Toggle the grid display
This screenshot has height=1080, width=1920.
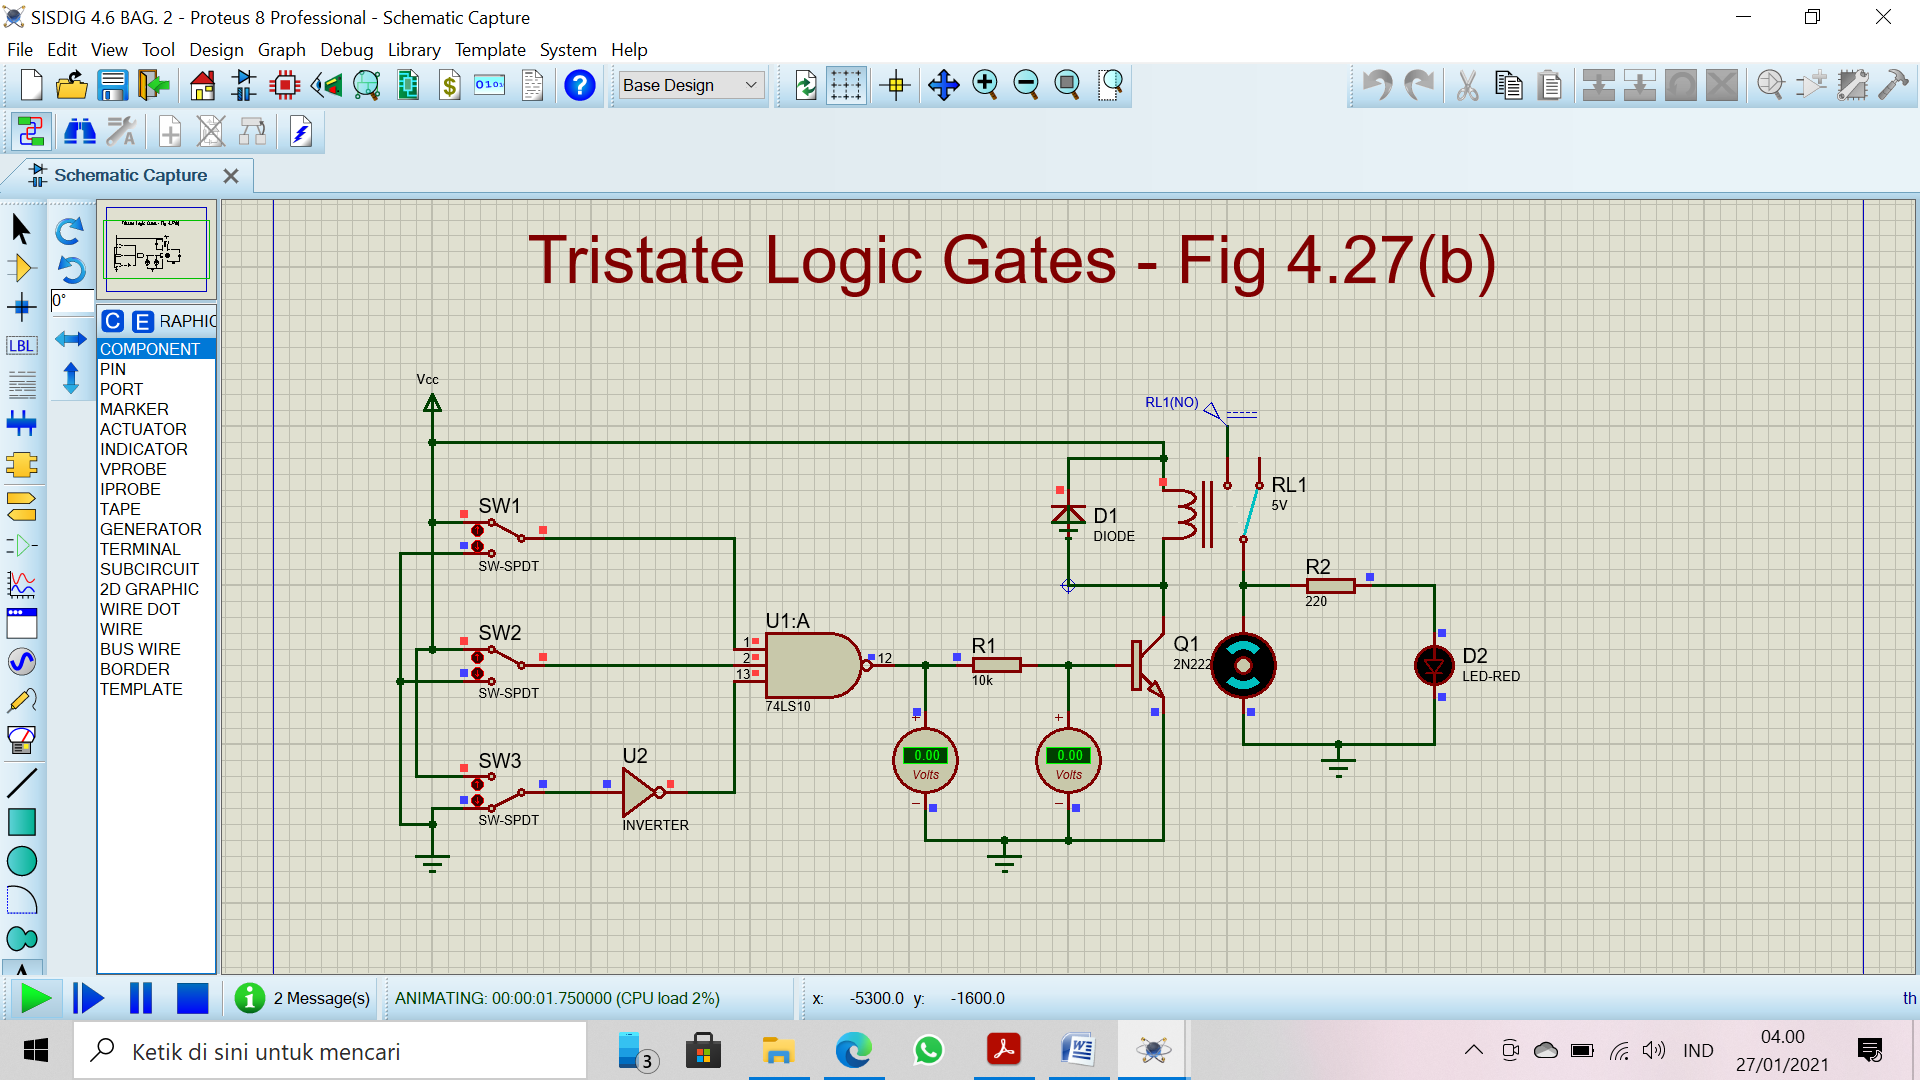847,85
